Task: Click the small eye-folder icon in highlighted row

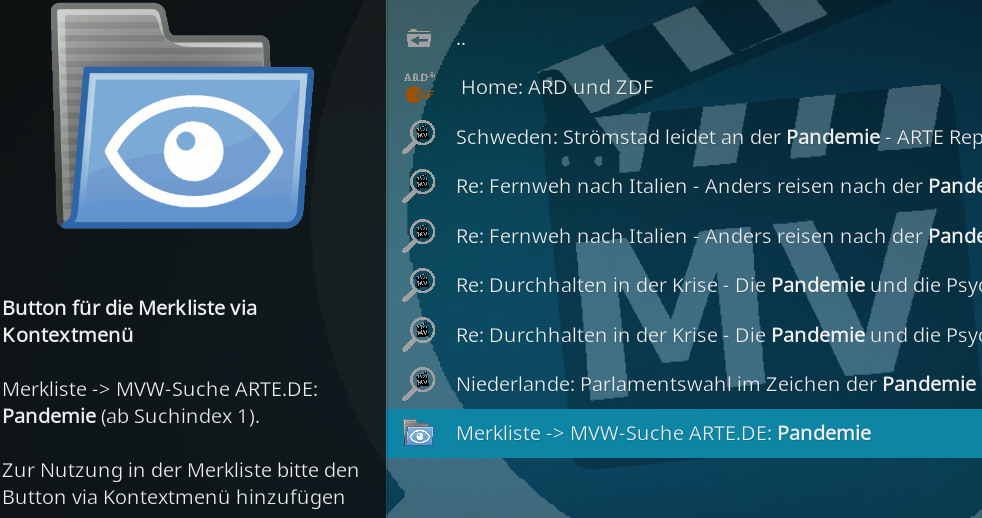Action: tap(418, 433)
